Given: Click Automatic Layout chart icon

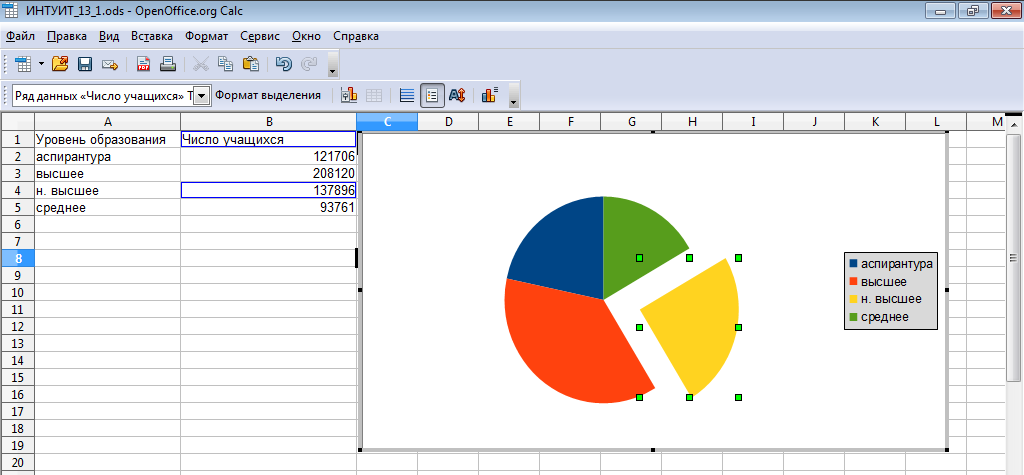Looking at the screenshot, I should pos(490,95).
